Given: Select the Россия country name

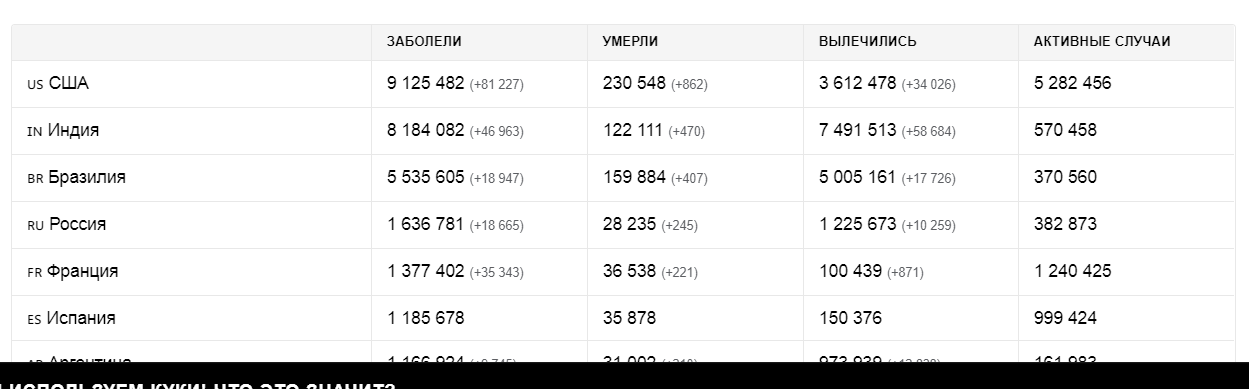Looking at the screenshot, I should coord(78,225).
